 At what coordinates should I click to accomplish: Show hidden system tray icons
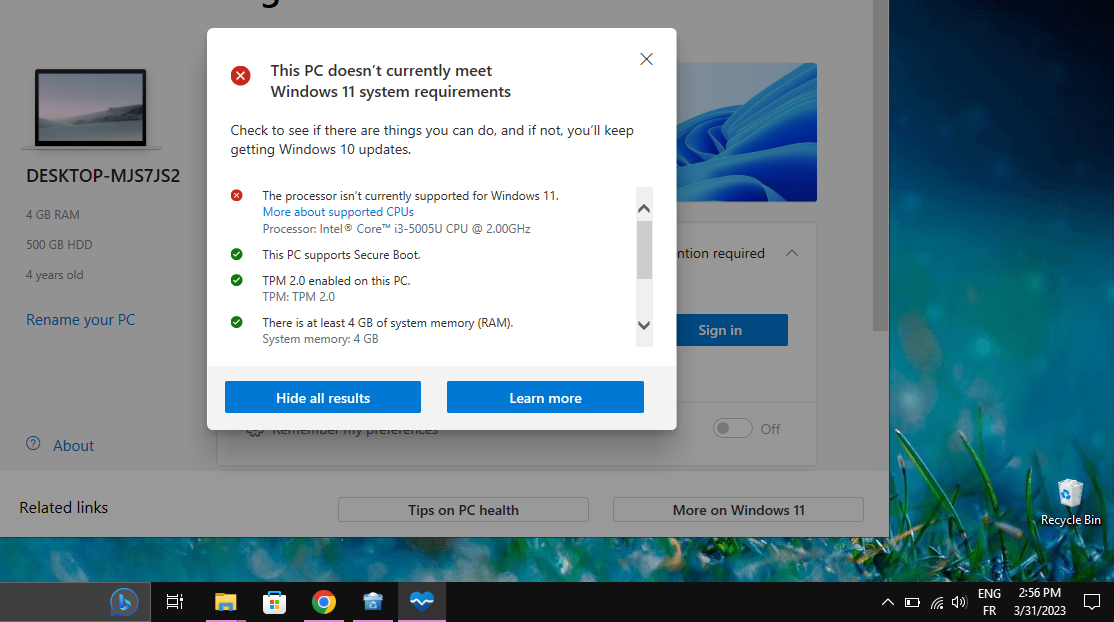click(887, 602)
